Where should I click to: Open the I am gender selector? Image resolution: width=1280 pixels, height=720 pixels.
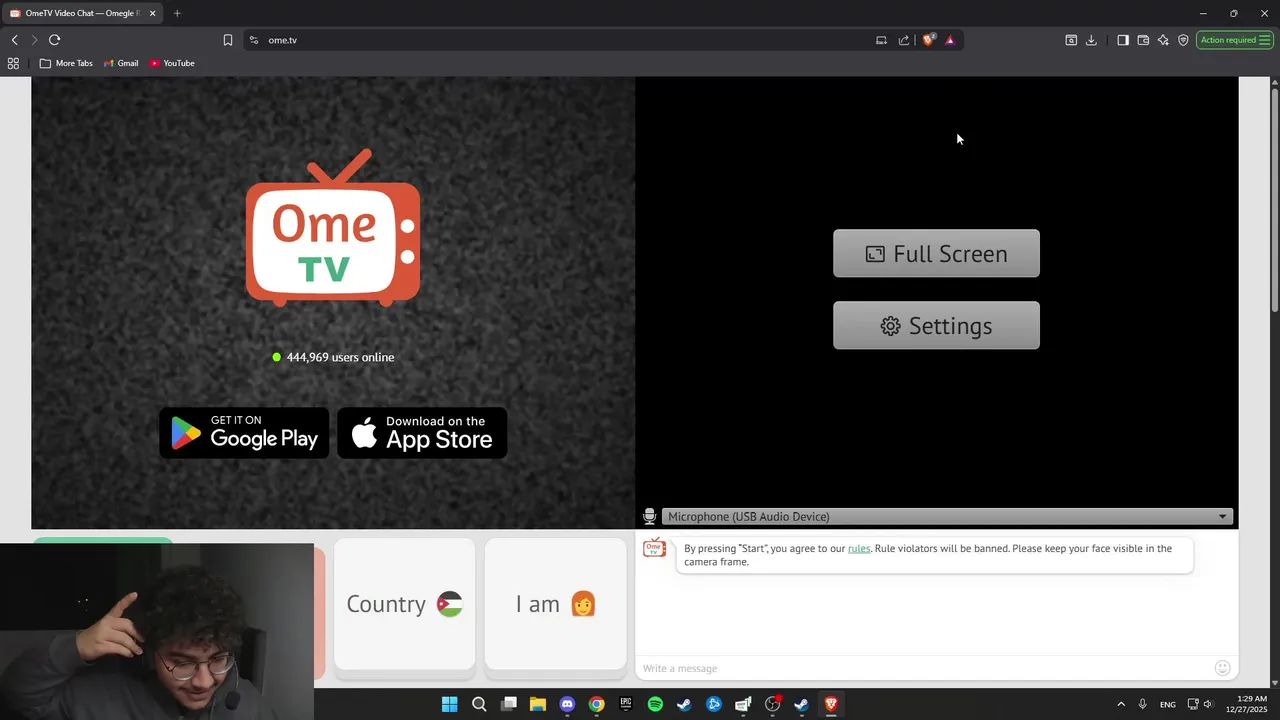click(555, 604)
